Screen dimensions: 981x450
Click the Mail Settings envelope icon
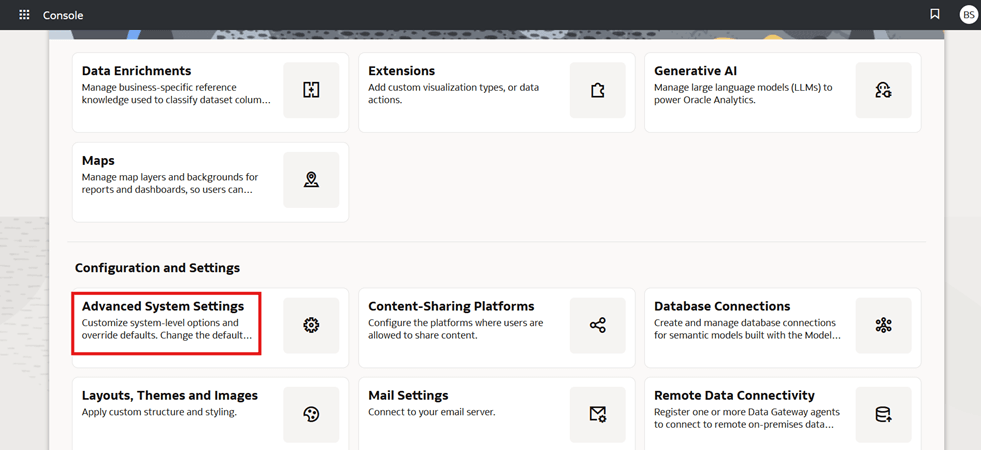597,414
